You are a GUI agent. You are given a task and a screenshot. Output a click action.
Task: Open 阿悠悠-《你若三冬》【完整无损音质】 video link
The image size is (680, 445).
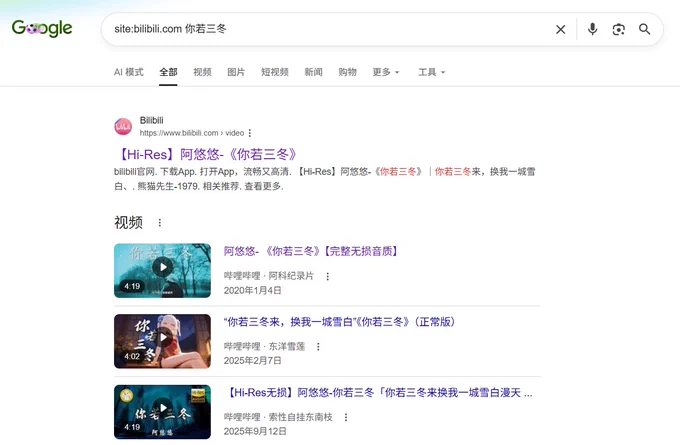pyautogui.click(x=312, y=251)
